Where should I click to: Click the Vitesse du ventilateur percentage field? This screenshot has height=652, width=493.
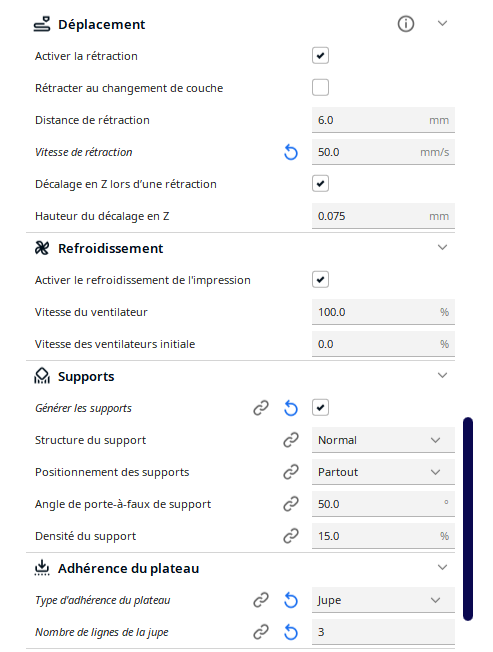tap(383, 312)
